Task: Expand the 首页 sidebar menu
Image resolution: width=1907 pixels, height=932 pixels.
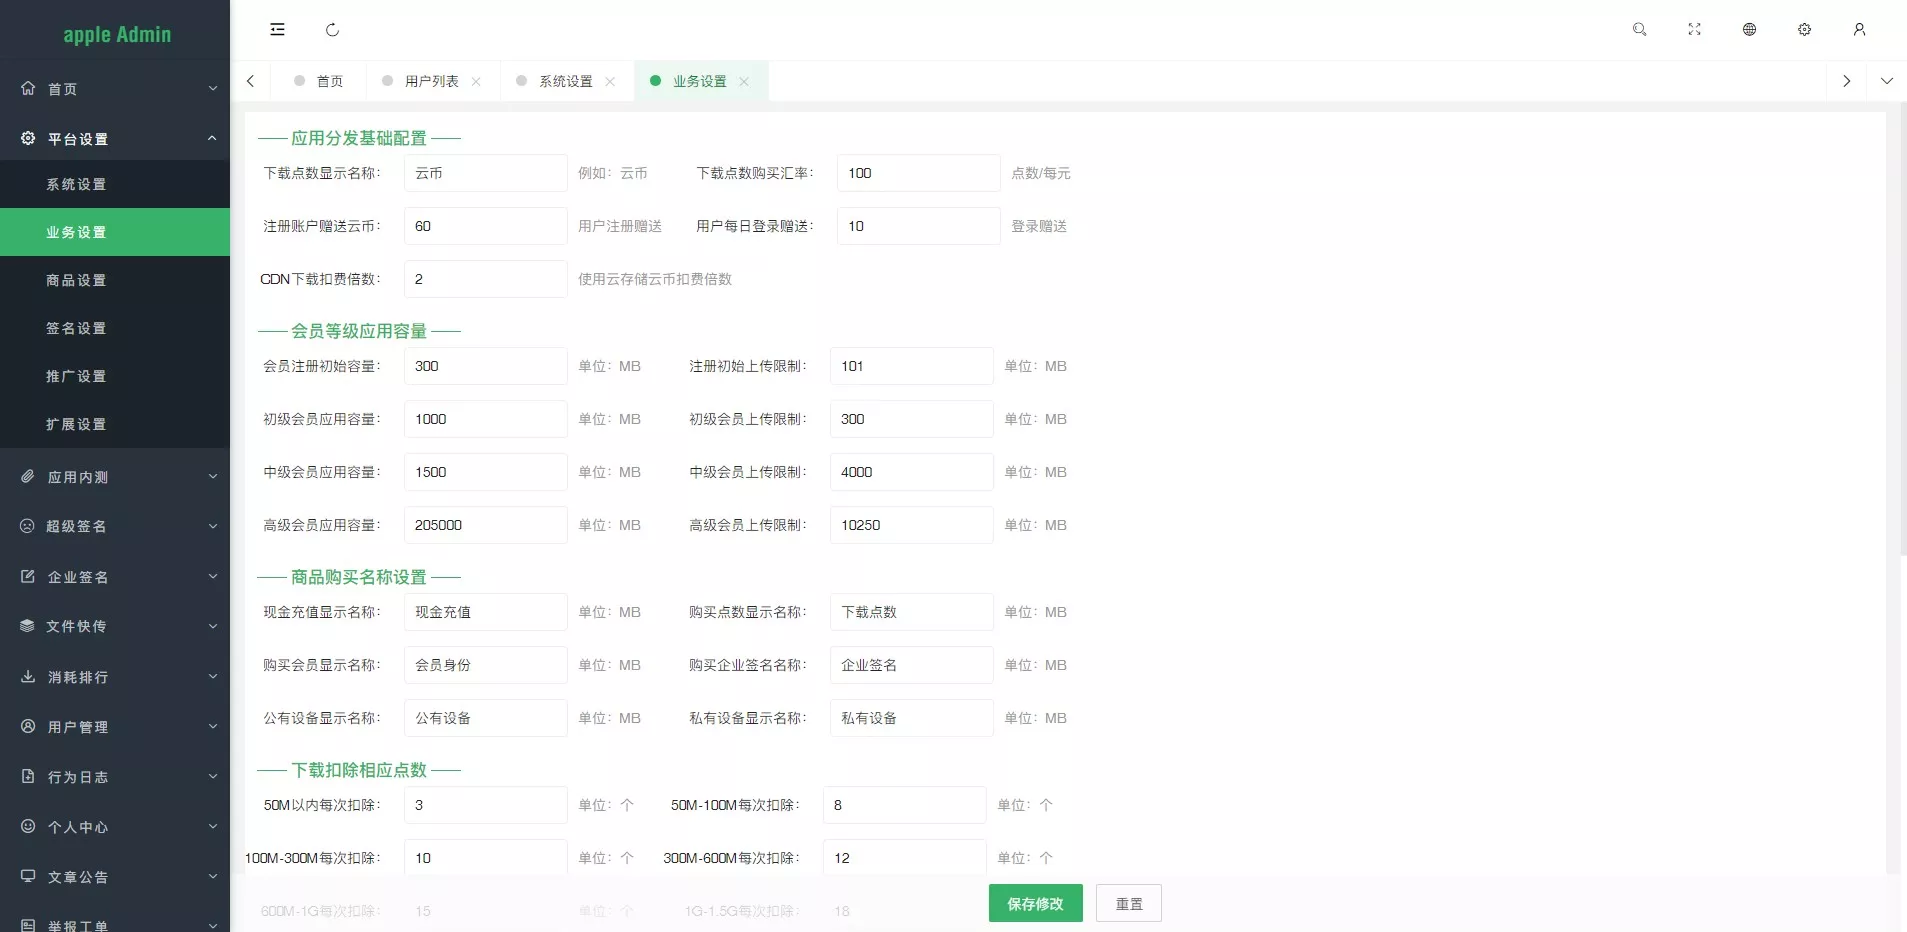Action: (x=212, y=88)
